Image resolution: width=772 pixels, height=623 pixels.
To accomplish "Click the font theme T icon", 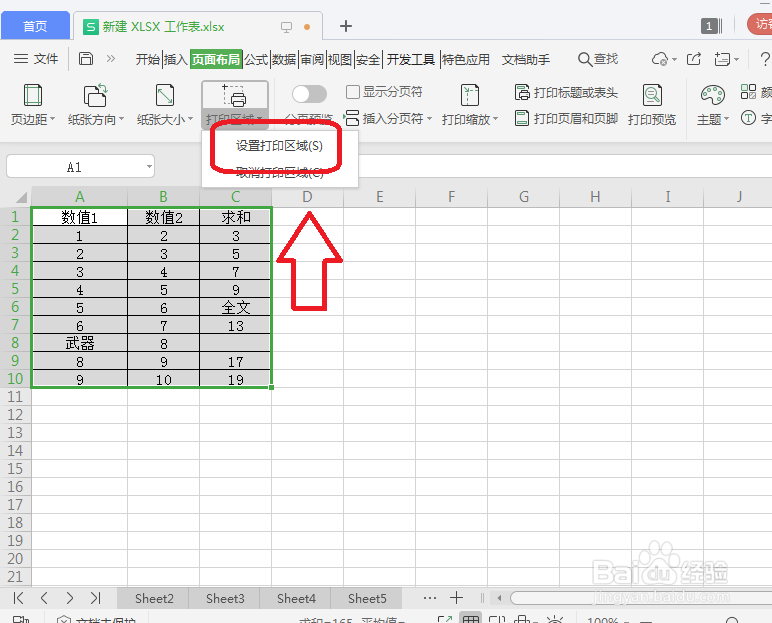I will click(748, 118).
